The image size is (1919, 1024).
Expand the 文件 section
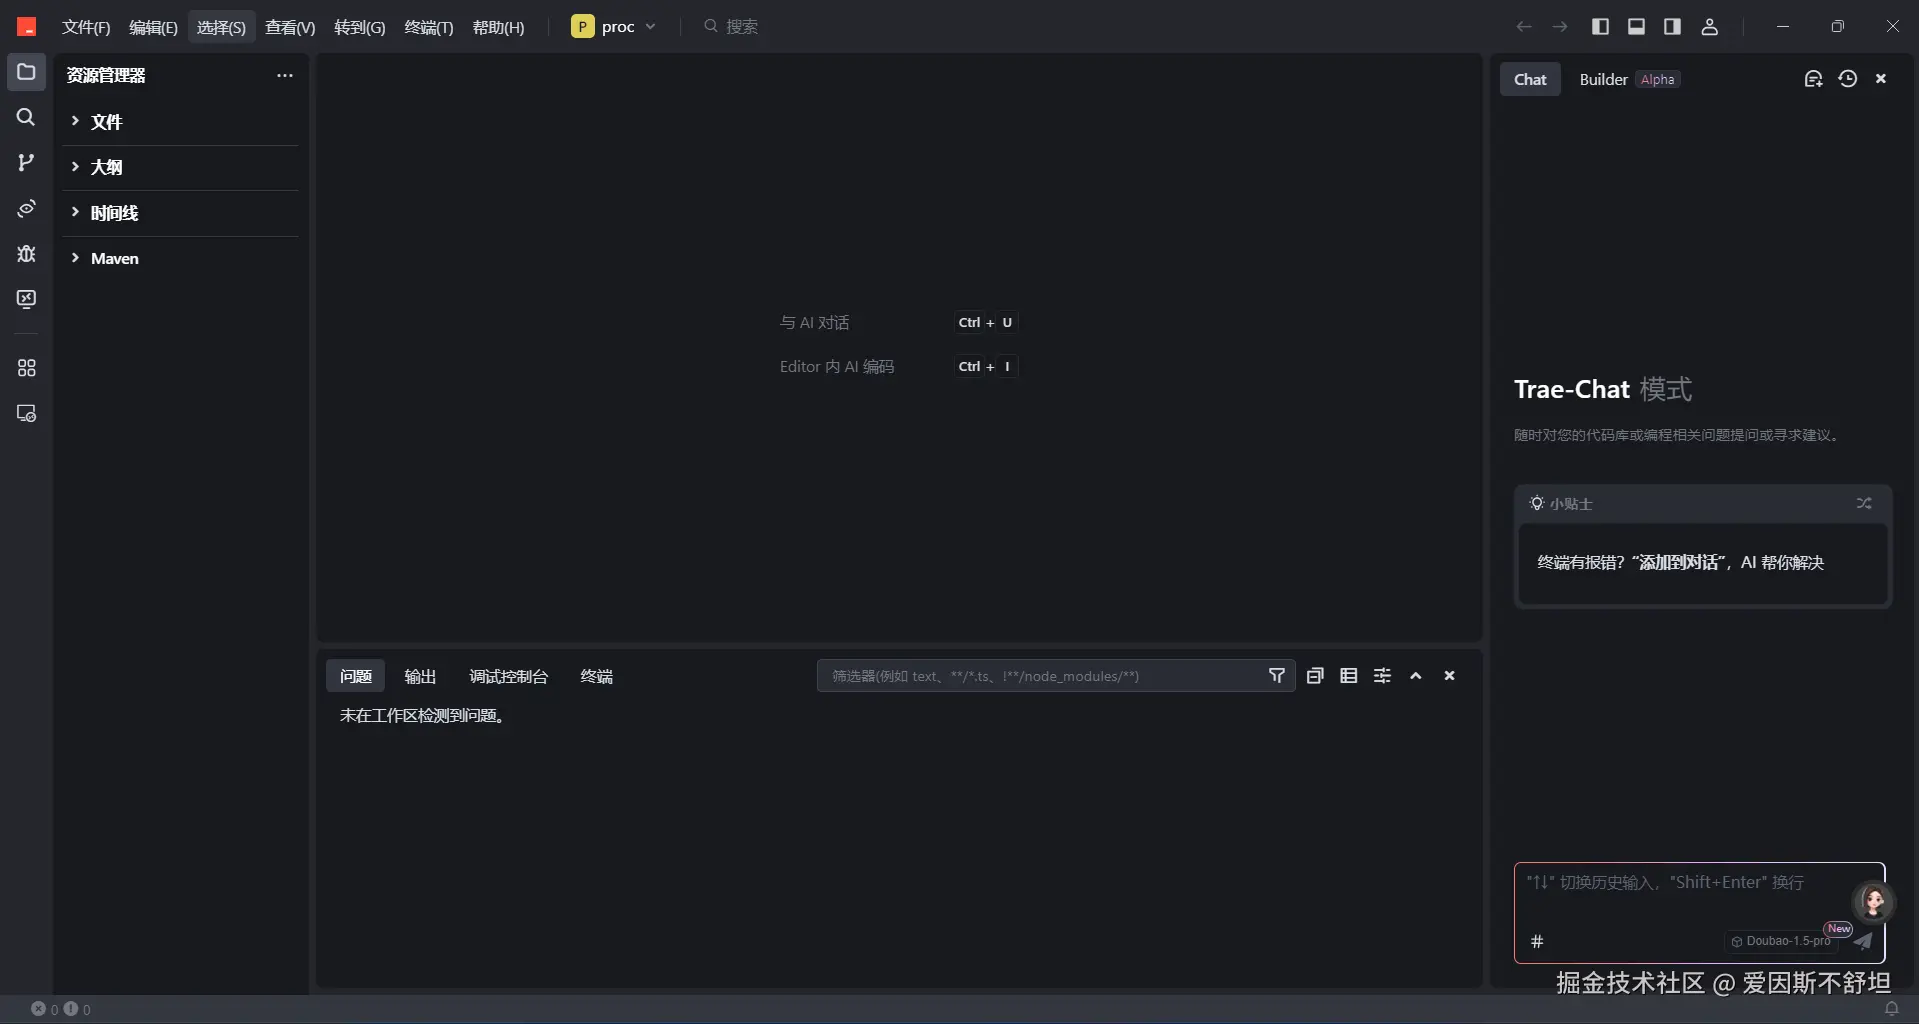coord(181,122)
